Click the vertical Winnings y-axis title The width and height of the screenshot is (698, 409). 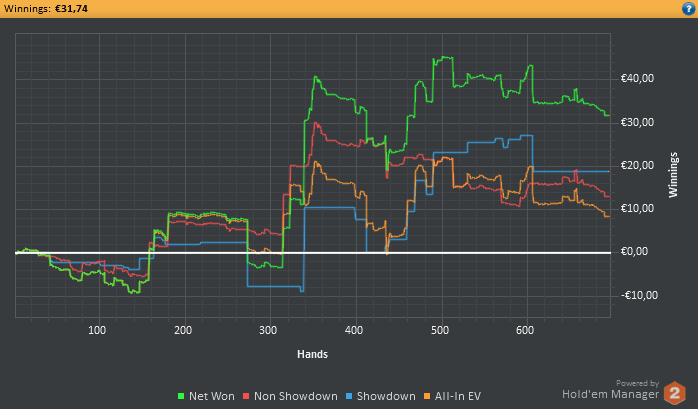click(x=673, y=175)
